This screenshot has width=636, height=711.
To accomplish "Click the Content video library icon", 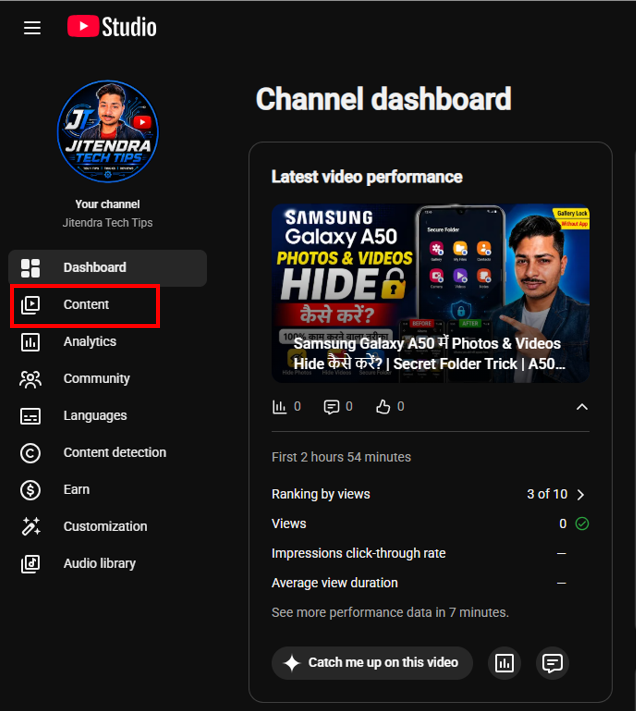I will click(30, 305).
